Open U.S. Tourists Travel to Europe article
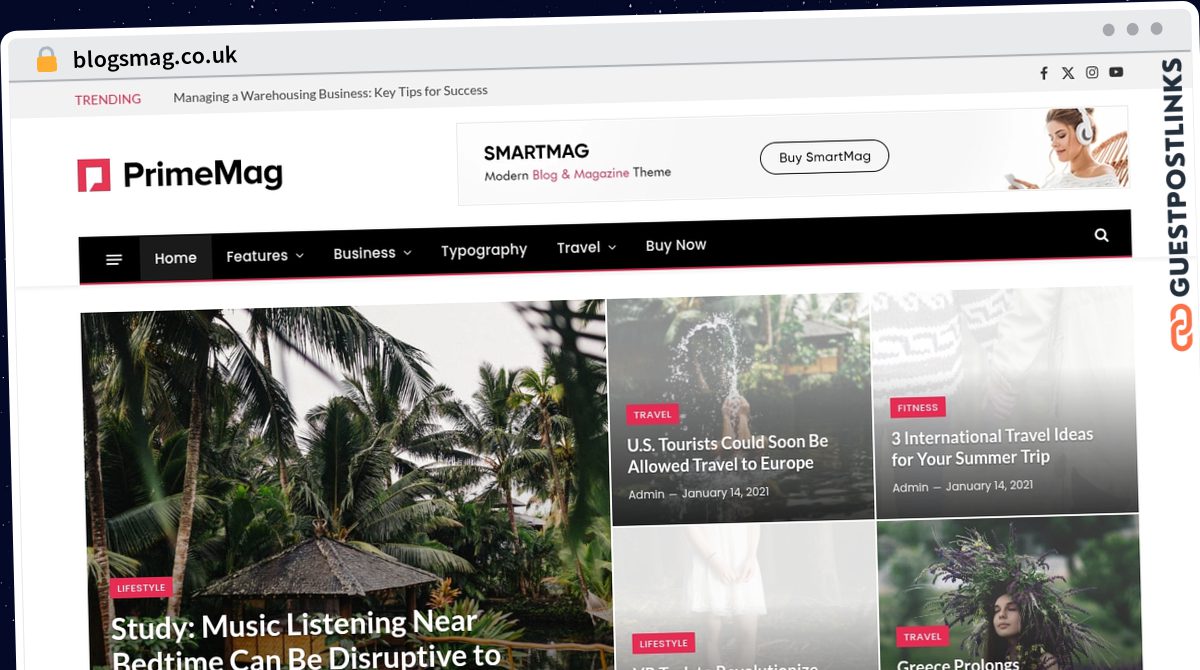Viewport: 1200px width, 670px height. pos(728,453)
